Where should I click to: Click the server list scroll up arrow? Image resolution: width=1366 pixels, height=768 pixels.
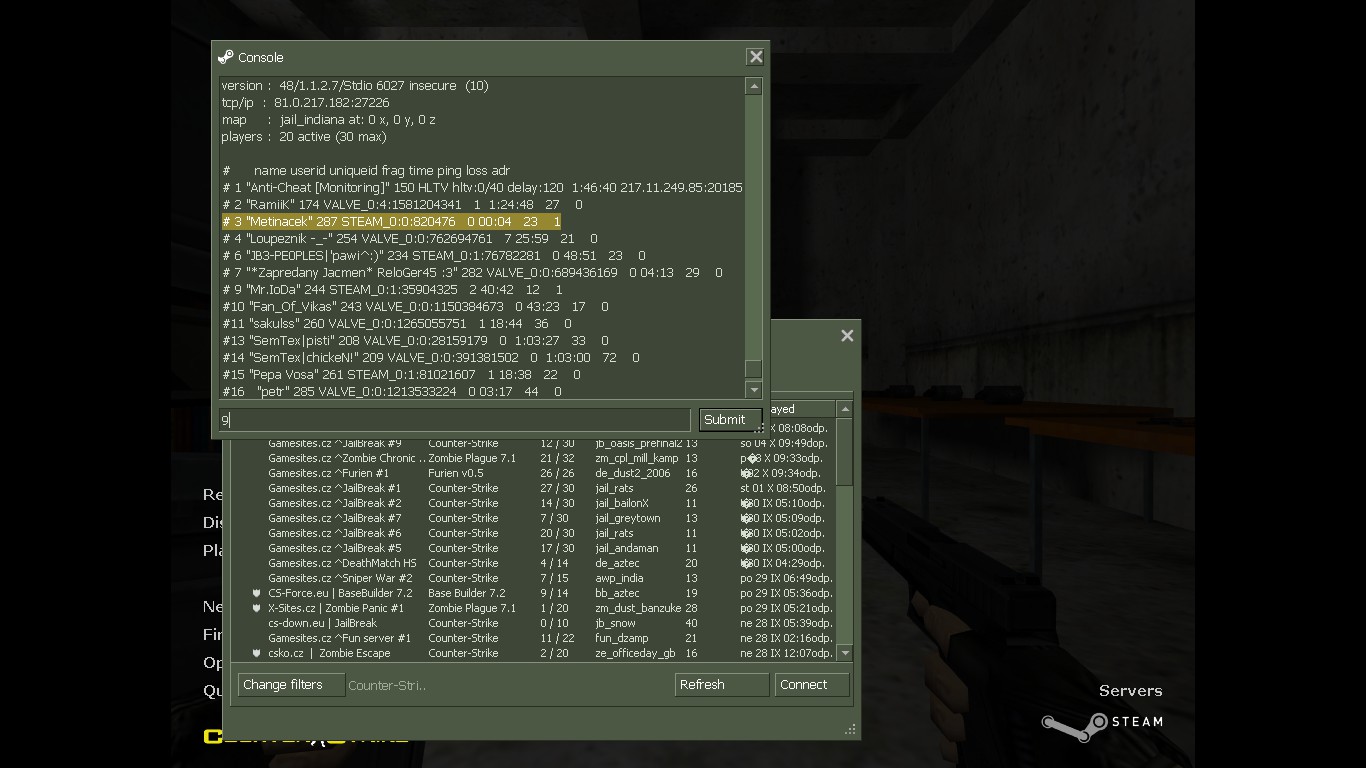coord(845,409)
